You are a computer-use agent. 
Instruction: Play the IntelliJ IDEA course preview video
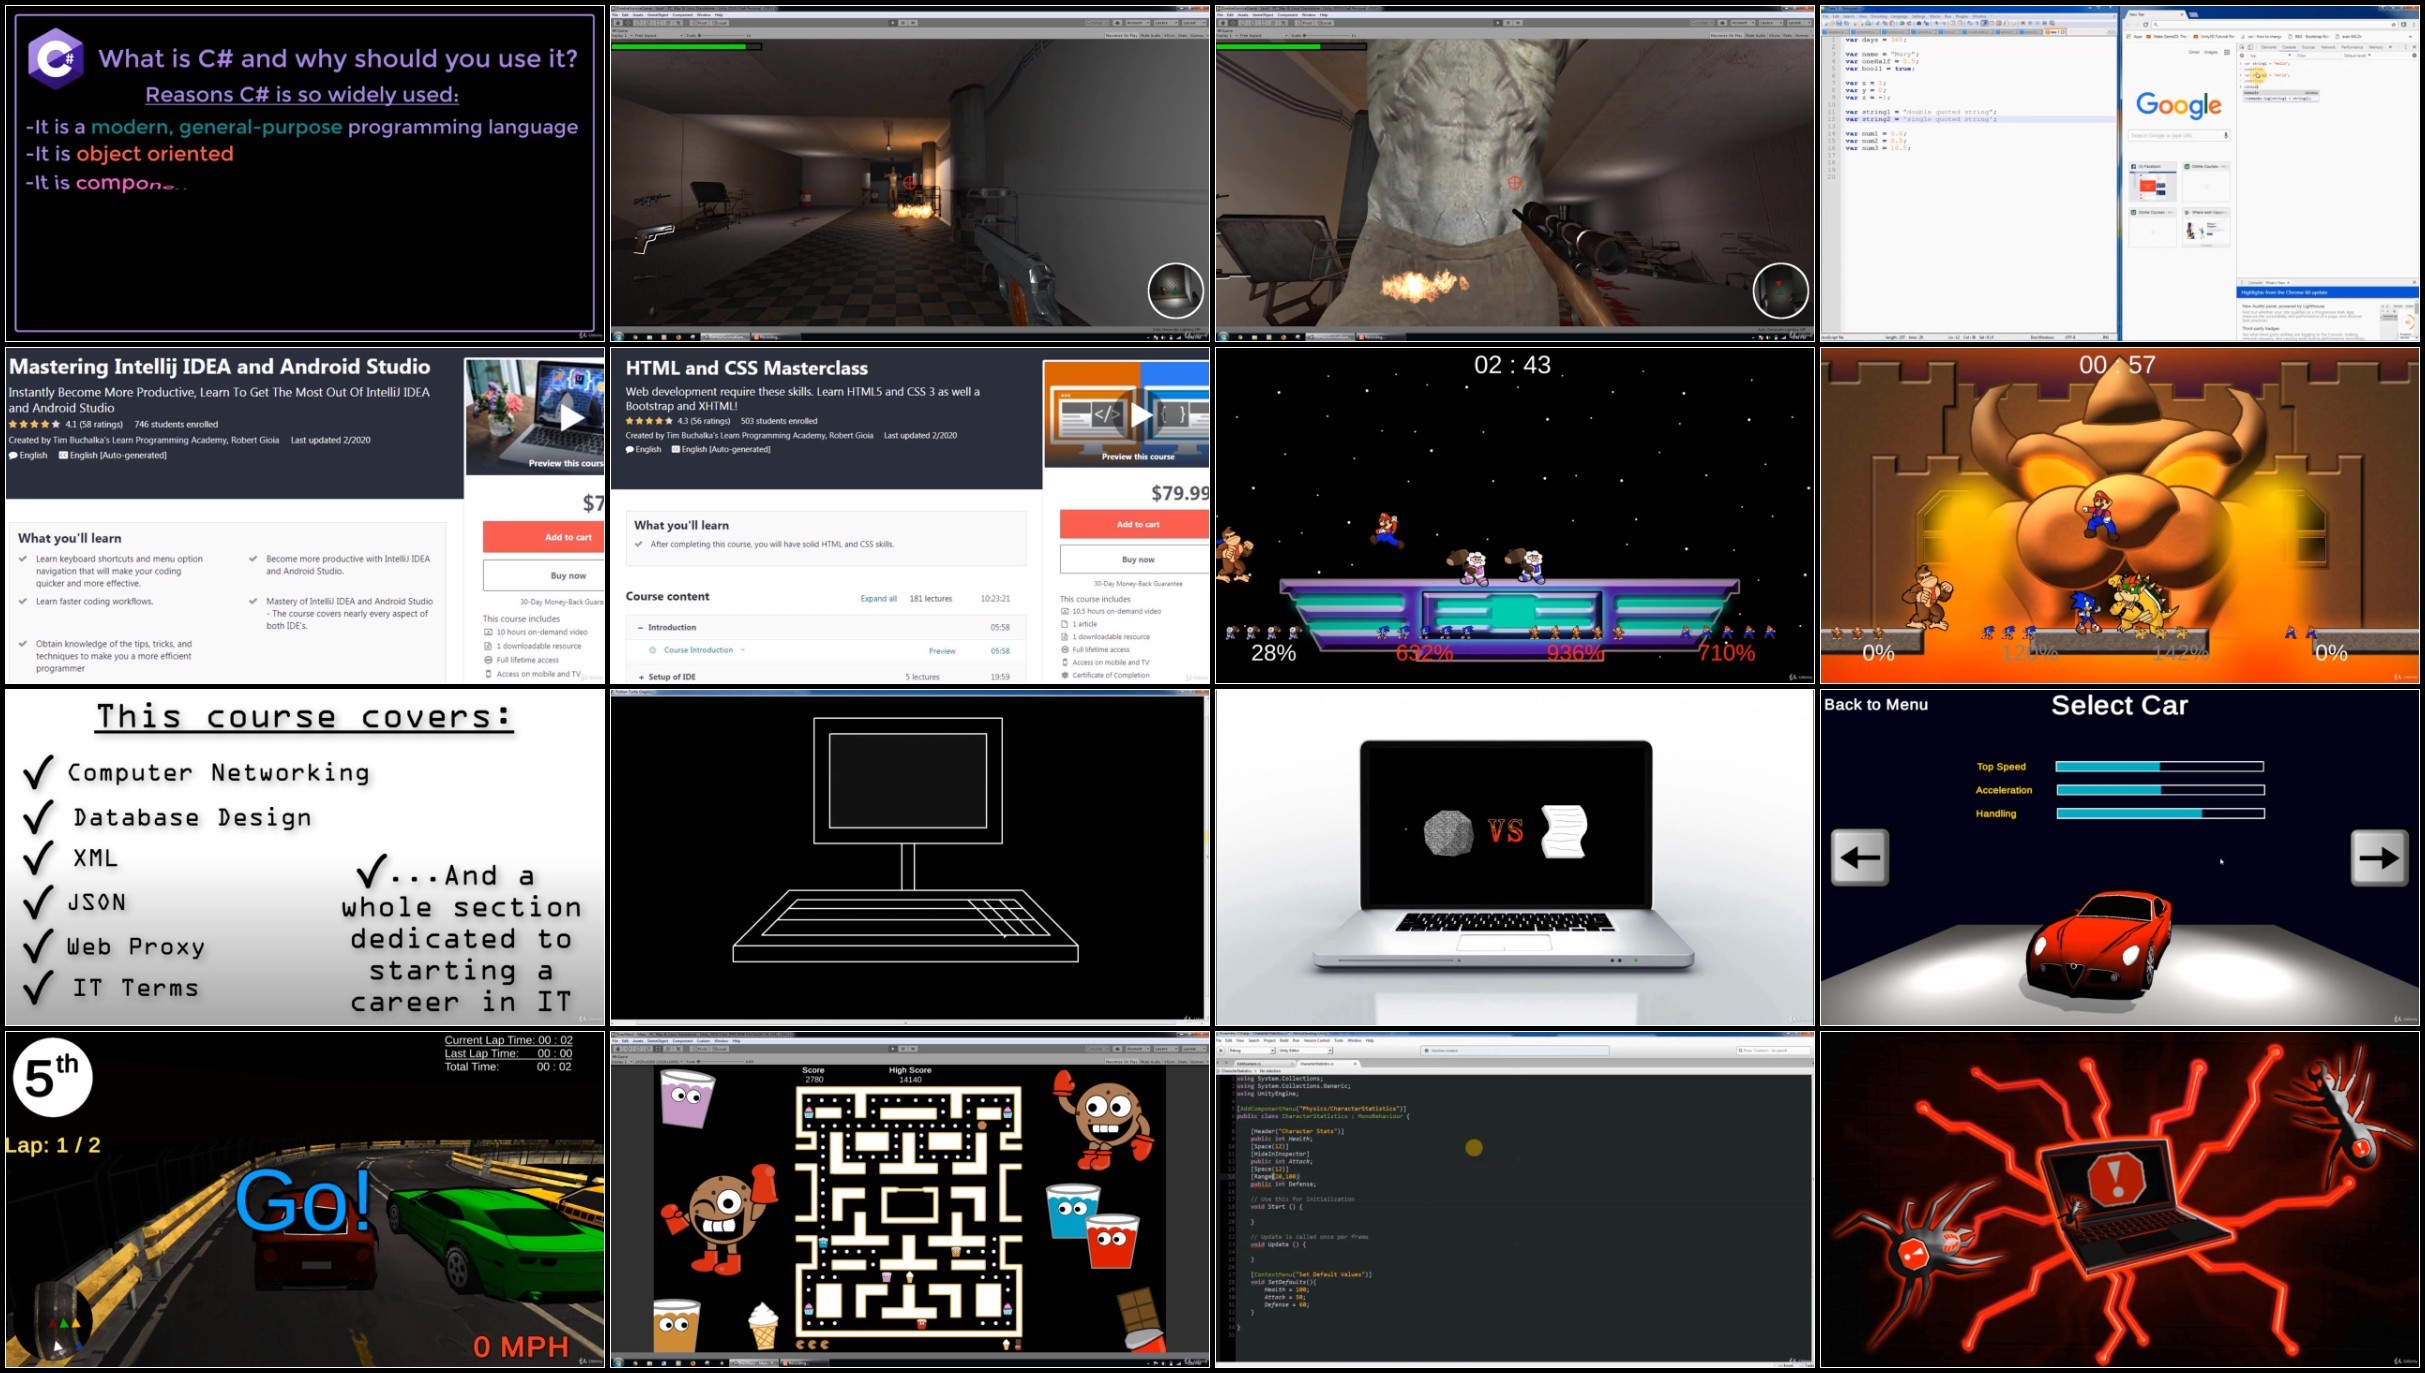click(571, 418)
